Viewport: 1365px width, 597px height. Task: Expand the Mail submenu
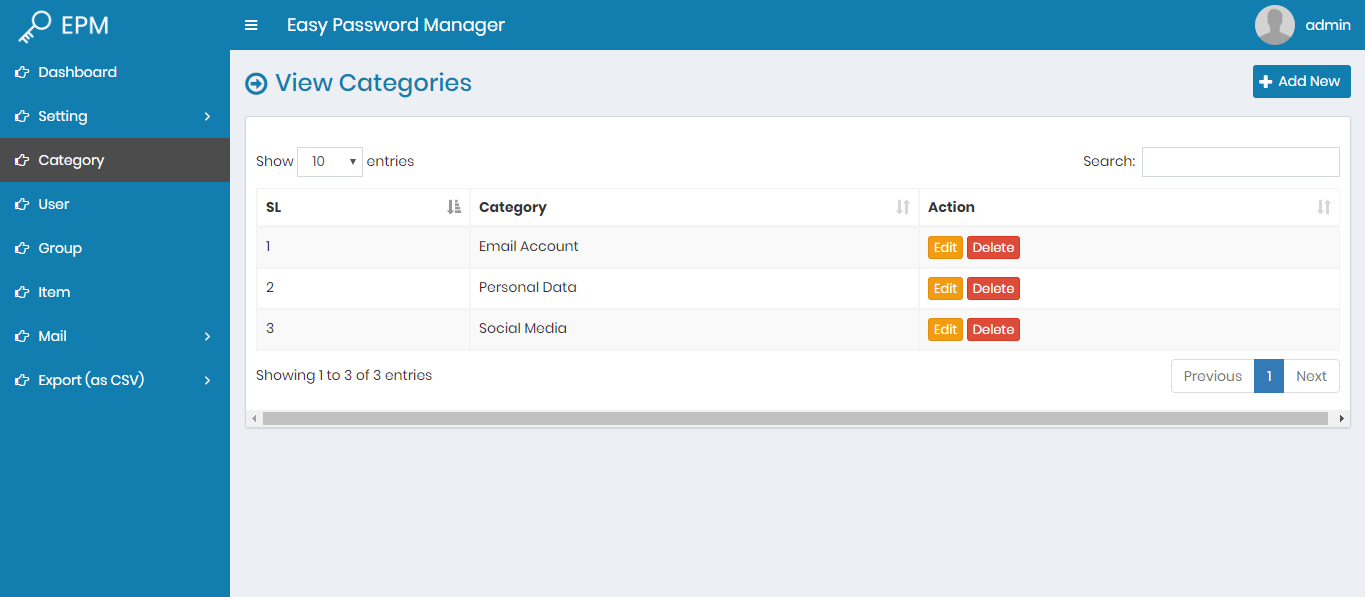pyautogui.click(x=207, y=336)
